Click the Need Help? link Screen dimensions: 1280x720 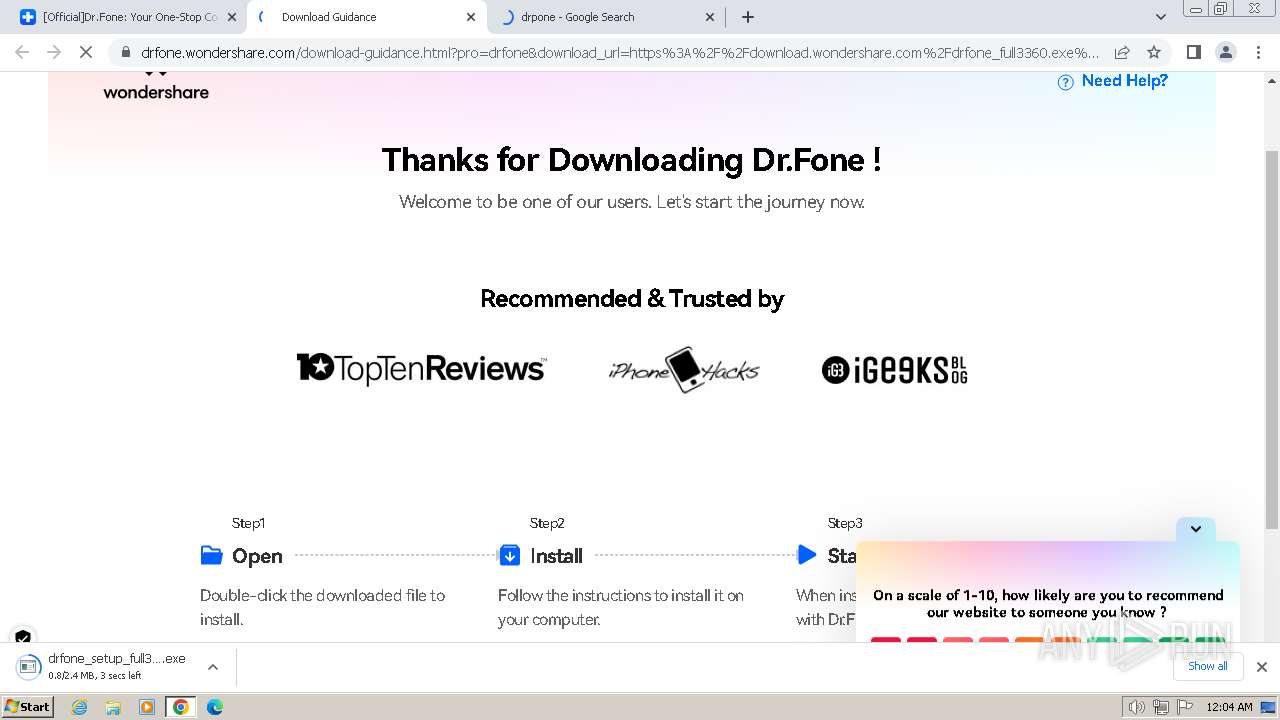(x=1125, y=81)
